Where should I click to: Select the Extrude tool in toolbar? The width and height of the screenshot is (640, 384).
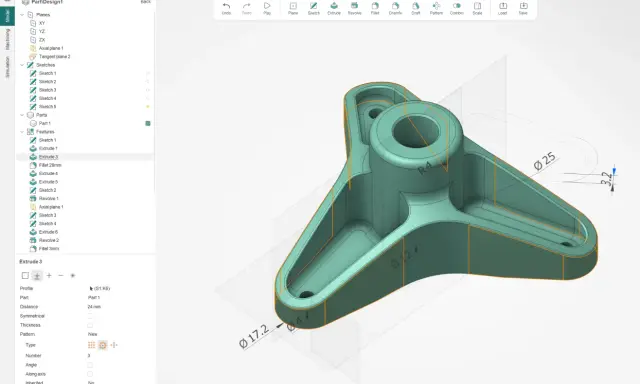pyautogui.click(x=334, y=8)
